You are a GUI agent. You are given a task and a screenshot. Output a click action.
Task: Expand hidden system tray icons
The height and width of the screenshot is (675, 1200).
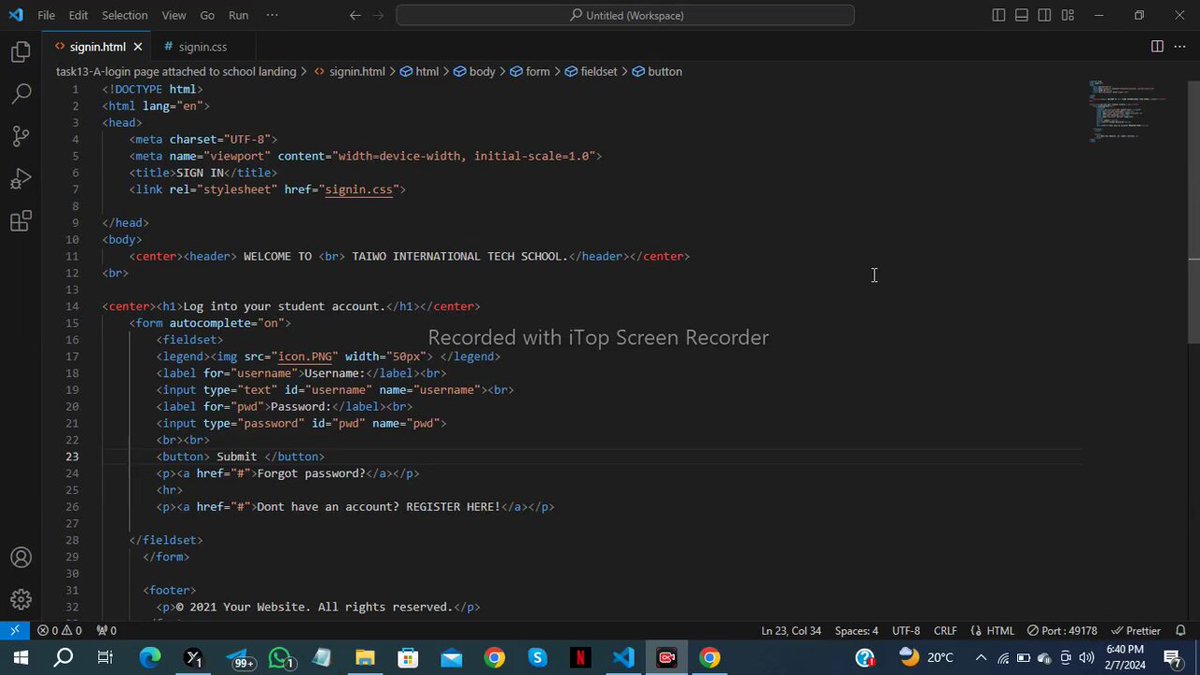[980, 658]
